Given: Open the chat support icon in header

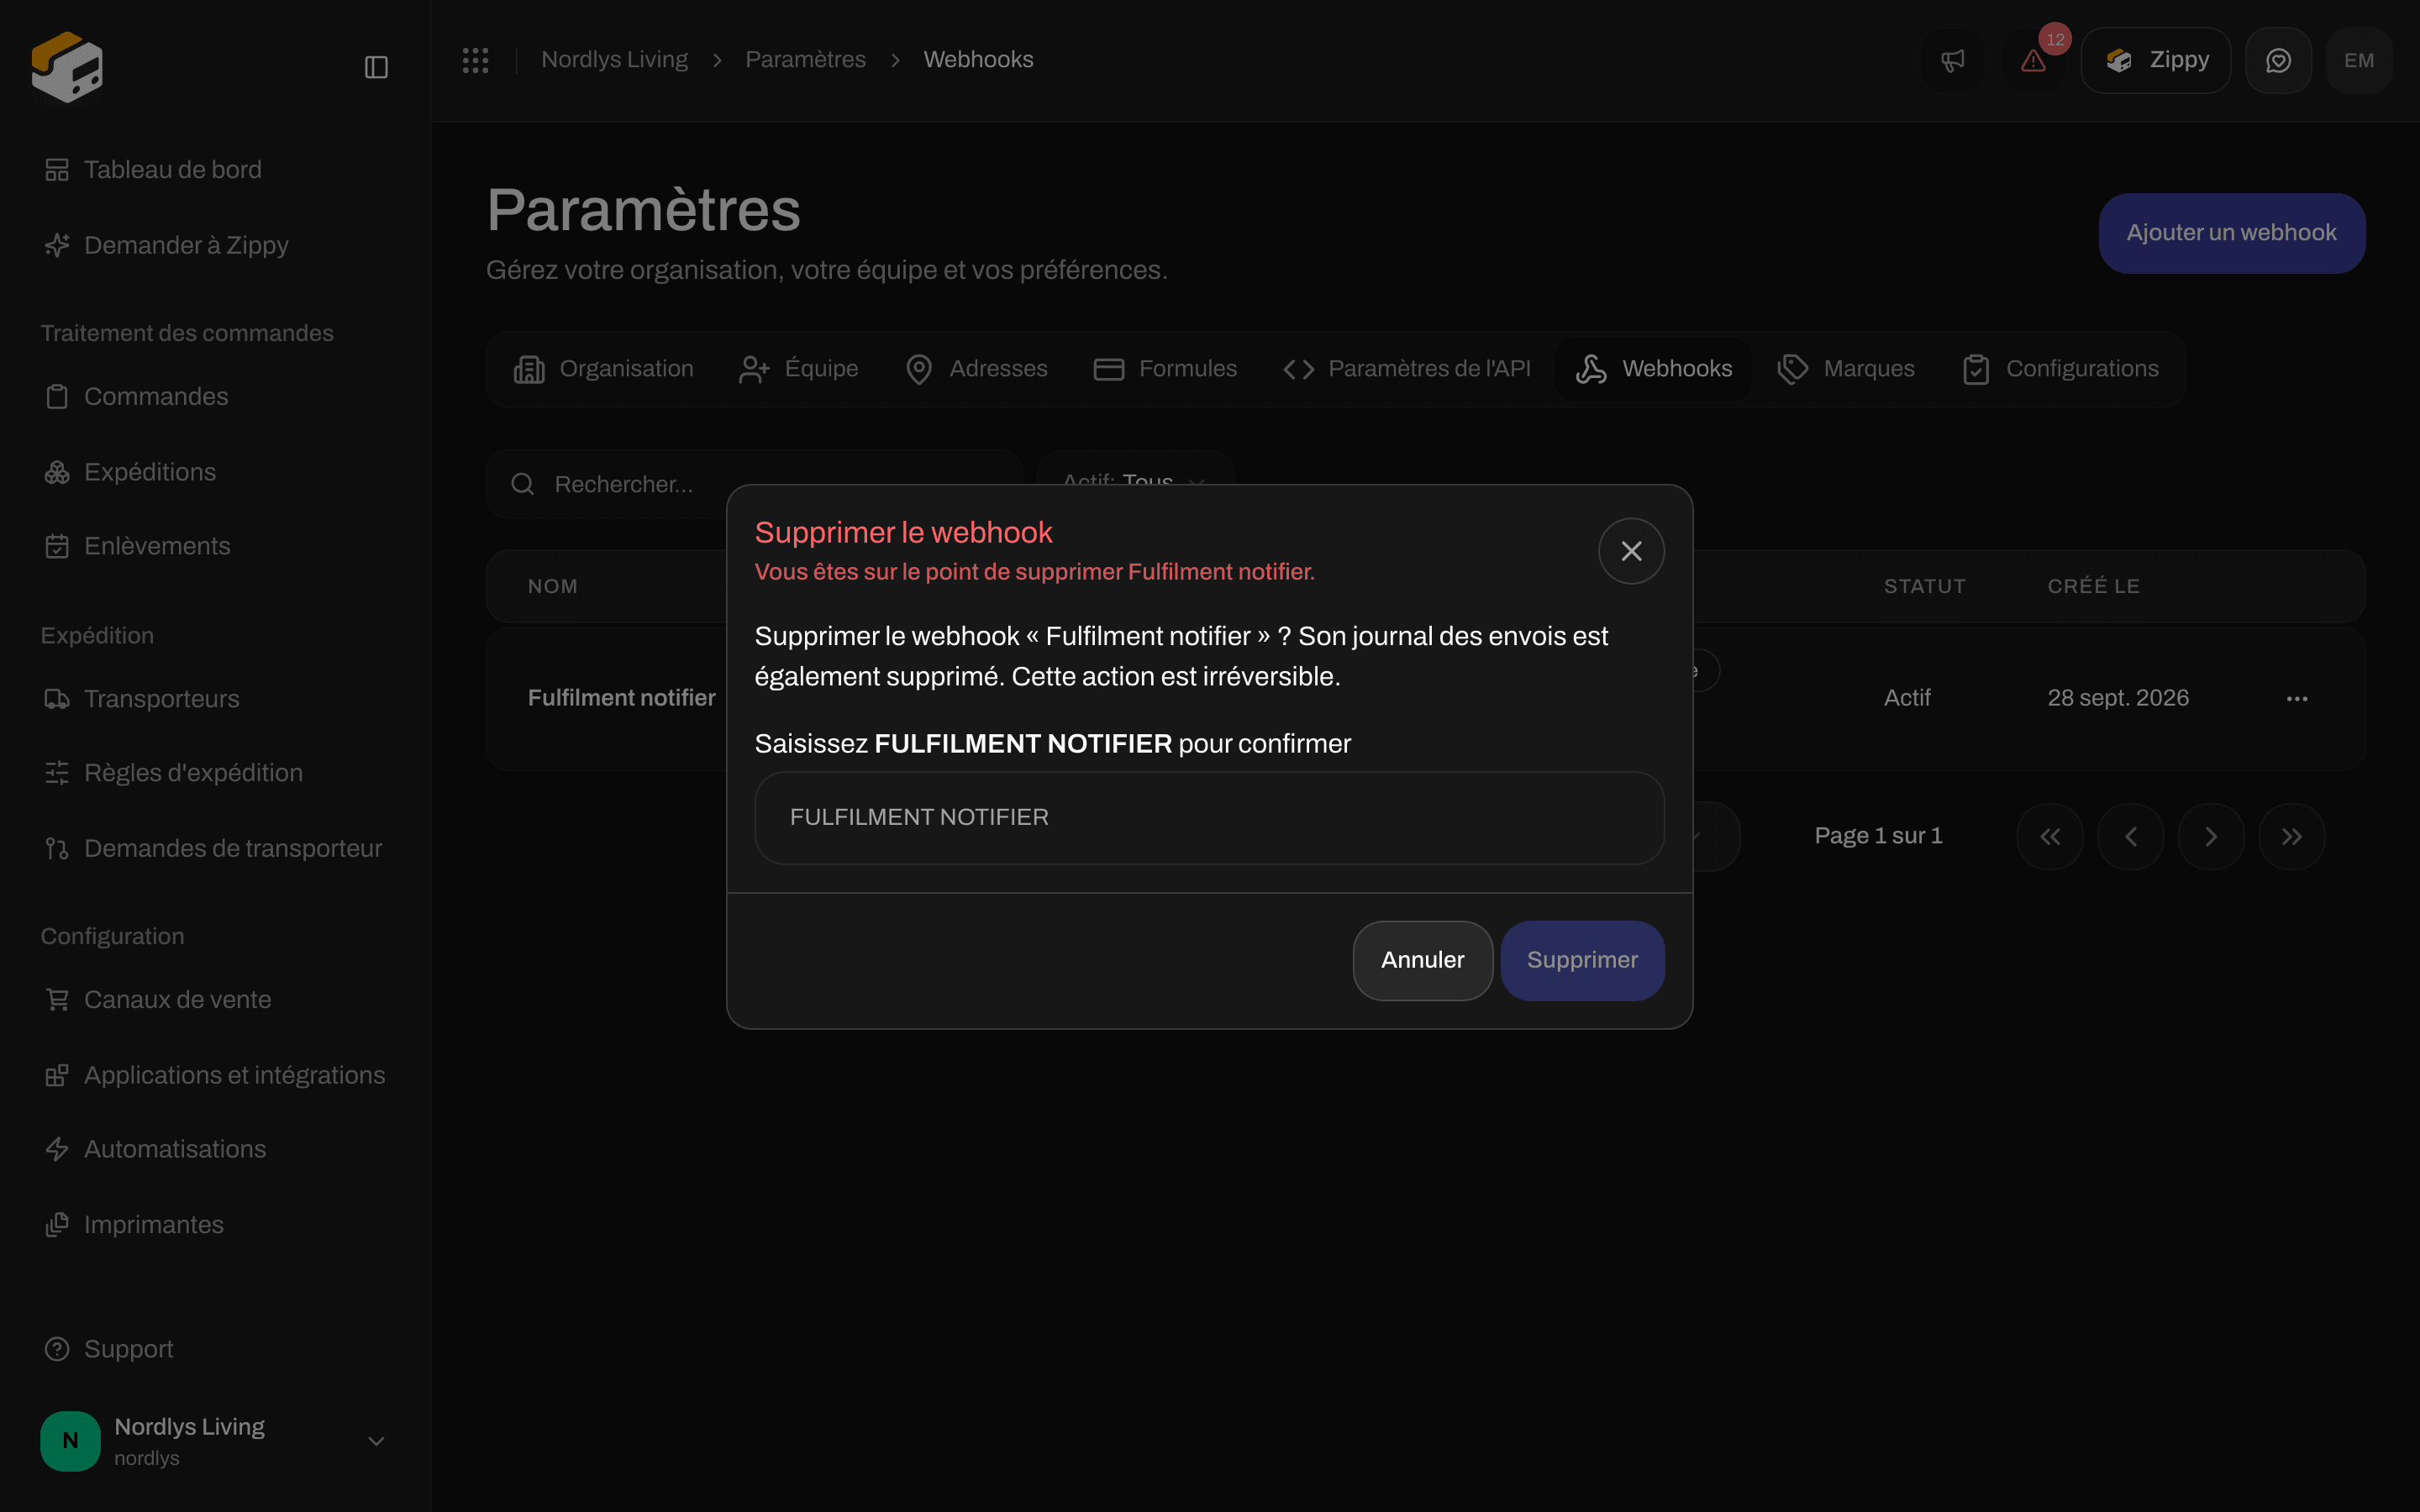Looking at the screenshot, I should coord(2278,60).
